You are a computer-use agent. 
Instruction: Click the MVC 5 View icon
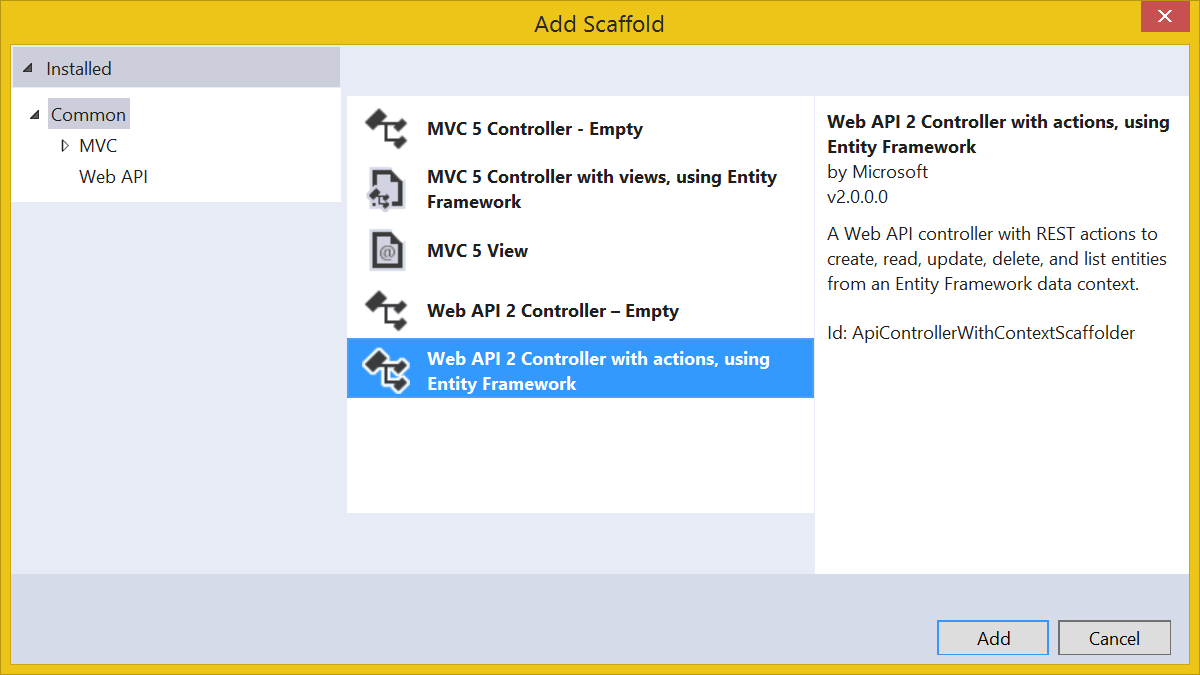(x=386, y=250)
